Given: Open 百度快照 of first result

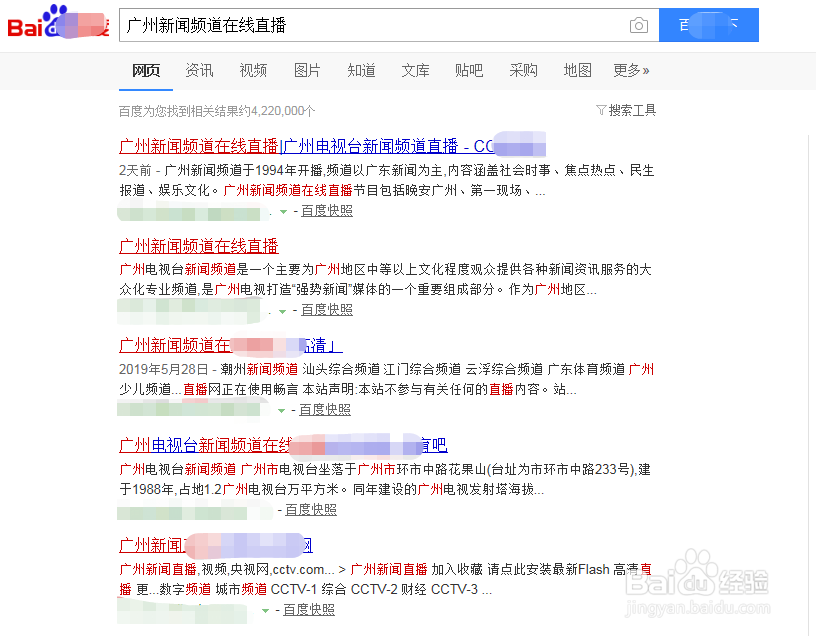Looking at the screenshot, I should tap(327, 211).
